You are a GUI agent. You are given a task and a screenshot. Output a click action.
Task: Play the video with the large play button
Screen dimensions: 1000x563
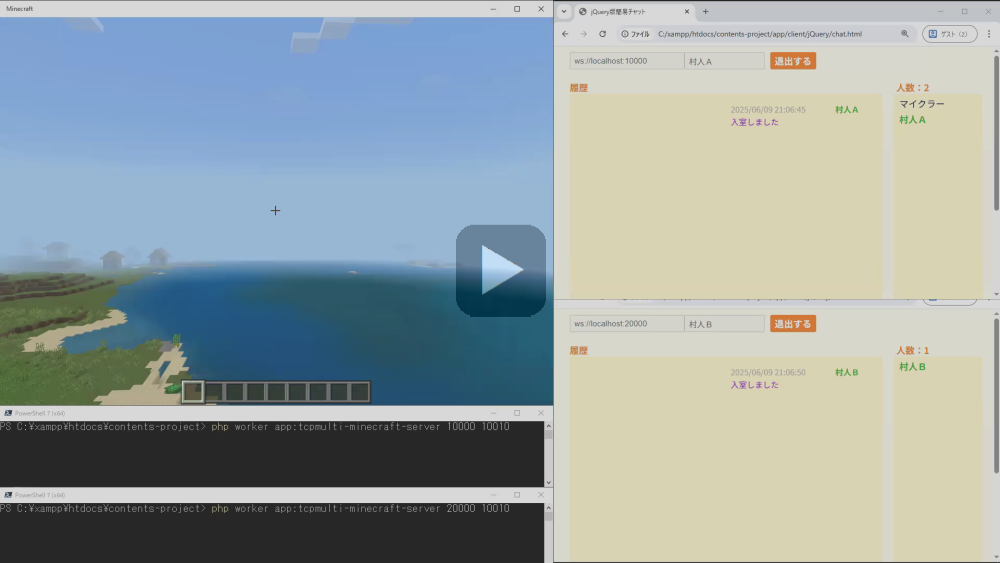[501, 270]
